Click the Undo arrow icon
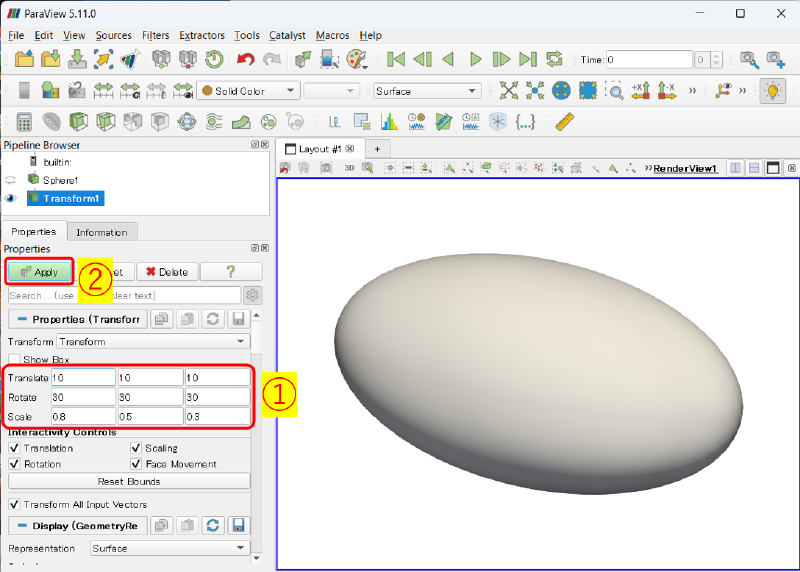800x572 pixels. [246, 60]
